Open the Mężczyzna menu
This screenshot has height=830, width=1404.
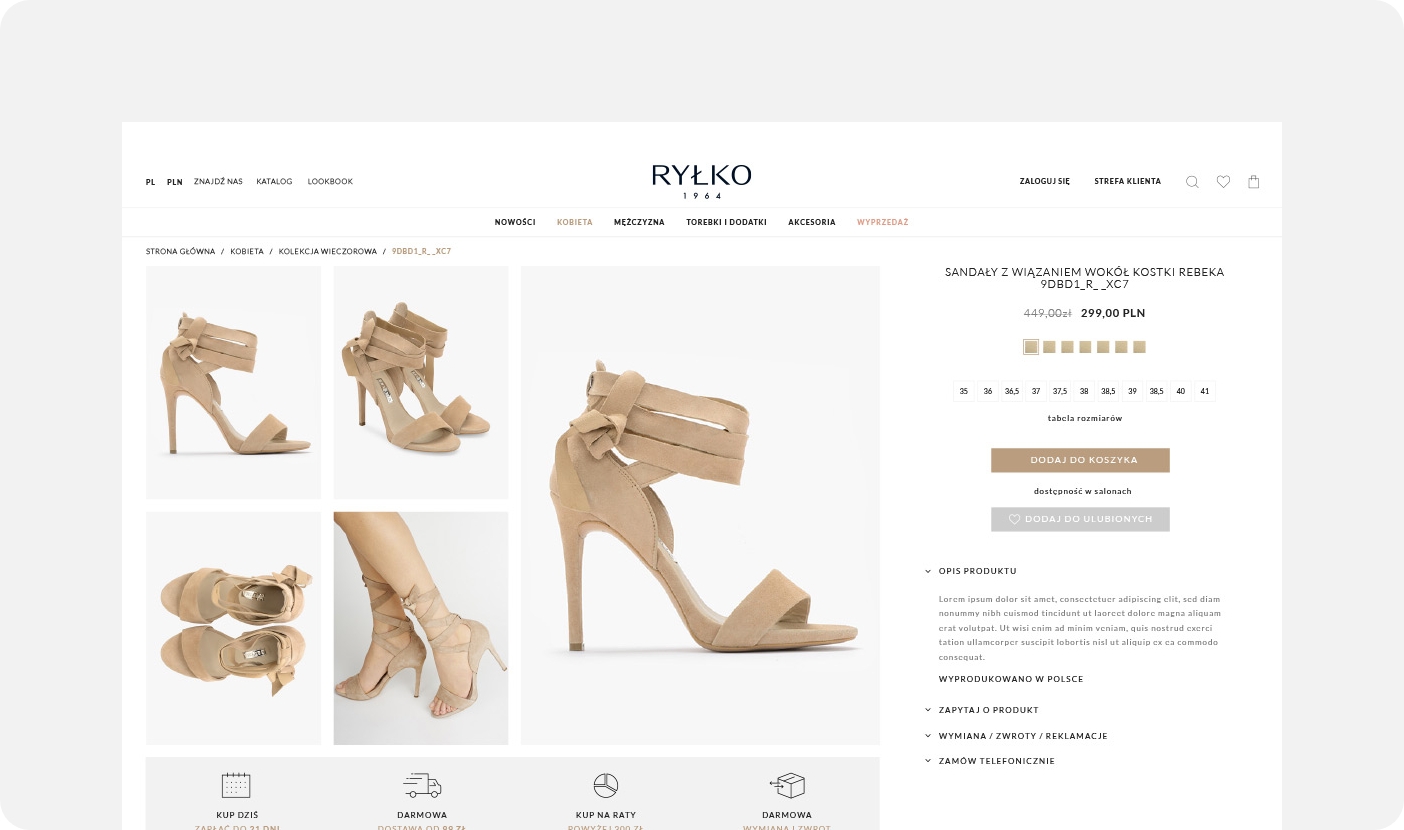(x=639, y=222)
